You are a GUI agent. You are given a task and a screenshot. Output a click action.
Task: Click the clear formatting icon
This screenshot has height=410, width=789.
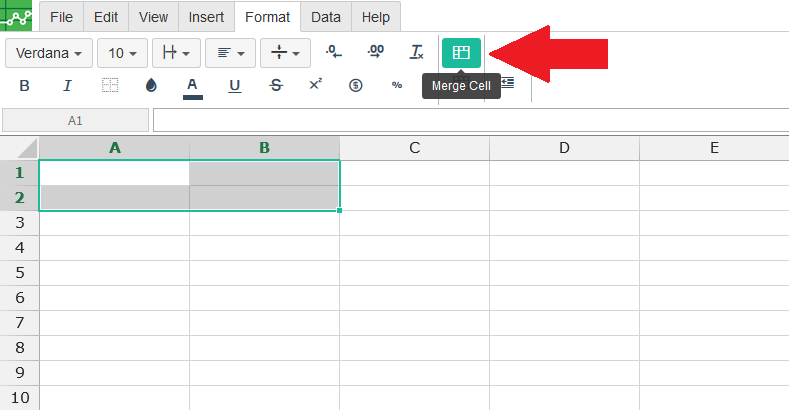(417, 52)
